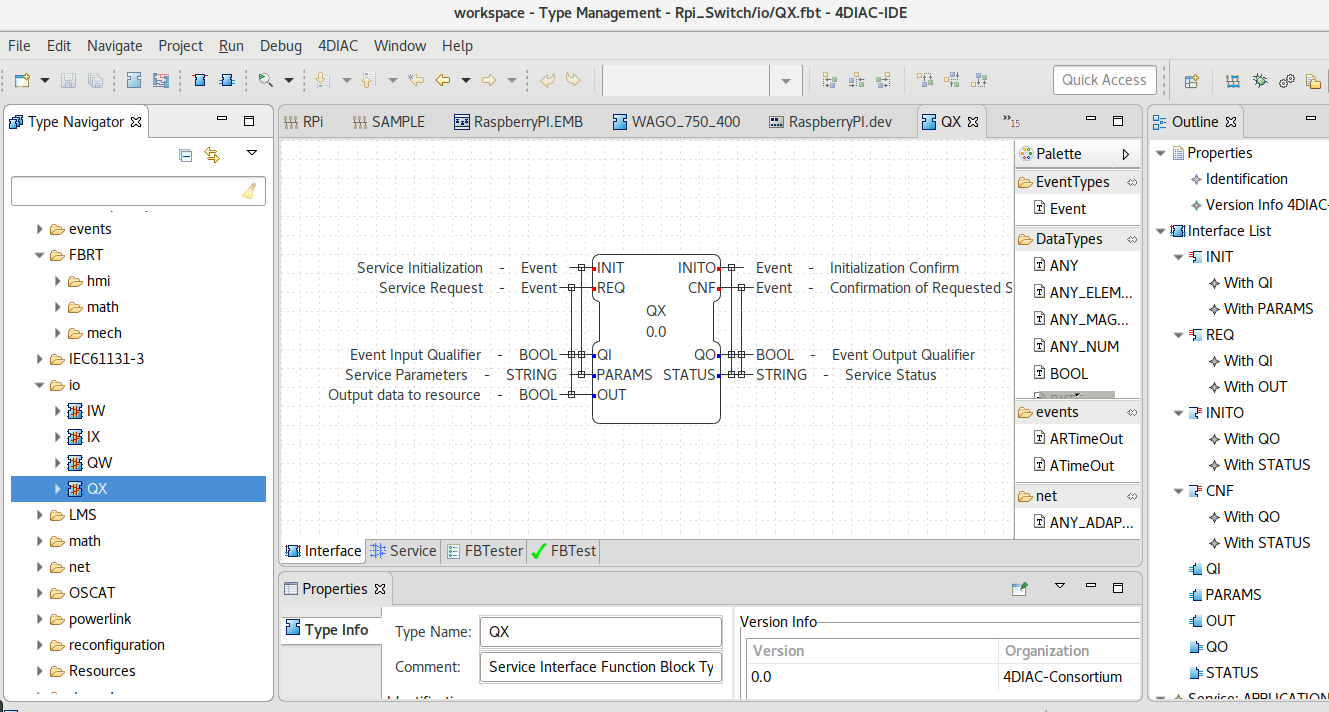The image size is (1329, 712).
Task: Click the broom clear-filter icon in Type Navigator
Action: 250,191
